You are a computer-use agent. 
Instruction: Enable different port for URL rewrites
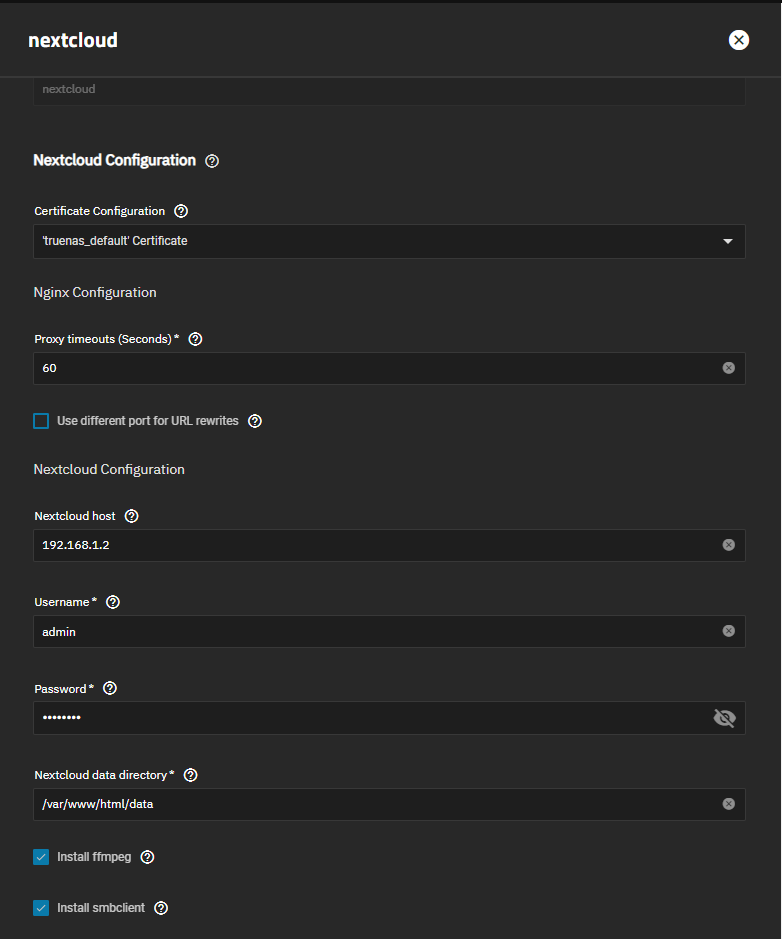pos(41,421)
